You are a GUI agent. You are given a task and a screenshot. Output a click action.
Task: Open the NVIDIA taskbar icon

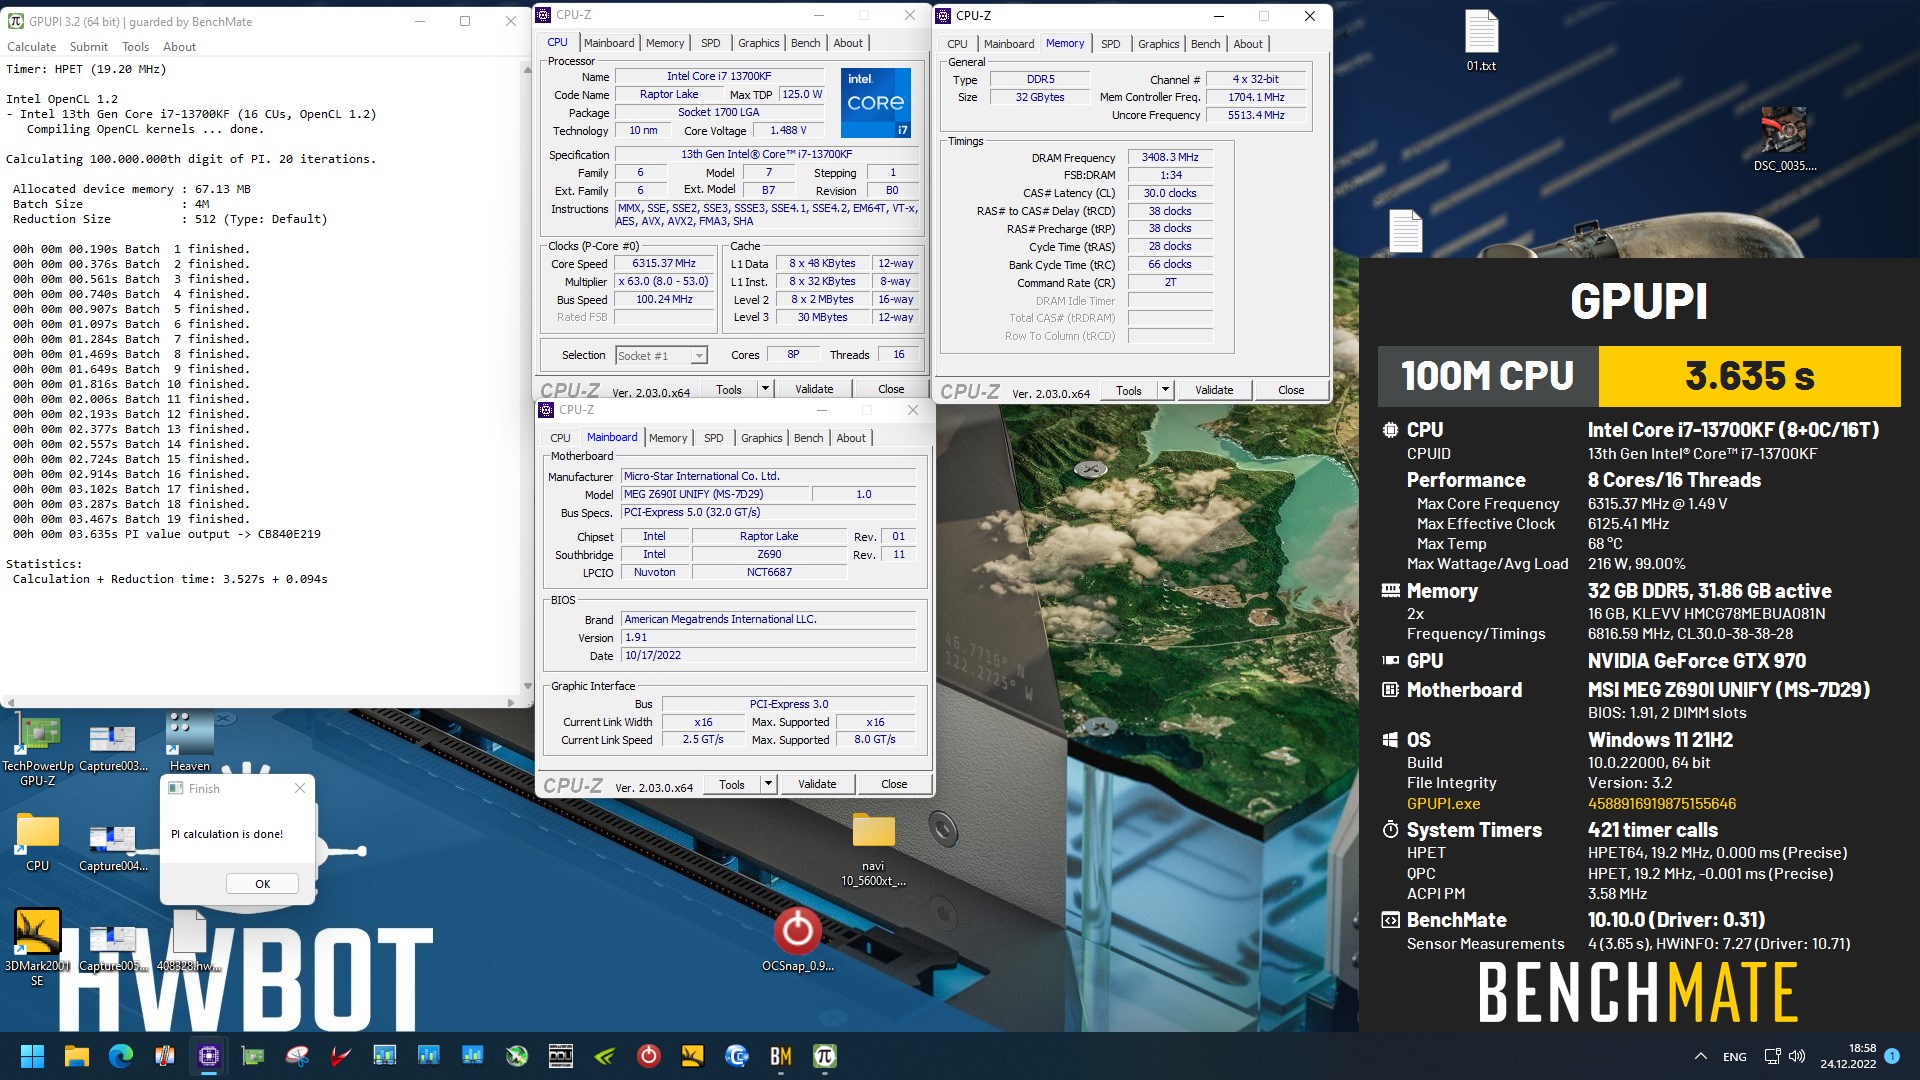605,1056
